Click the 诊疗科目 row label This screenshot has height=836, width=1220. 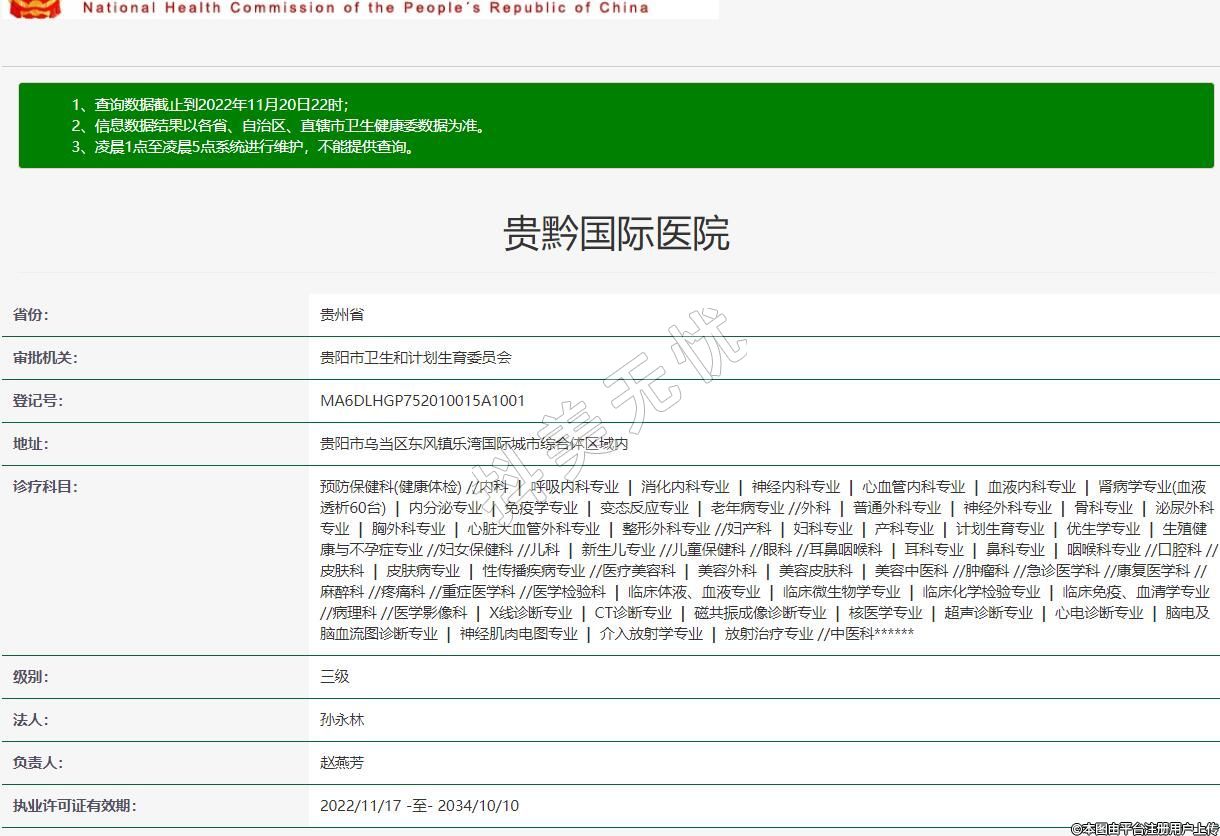45,487
